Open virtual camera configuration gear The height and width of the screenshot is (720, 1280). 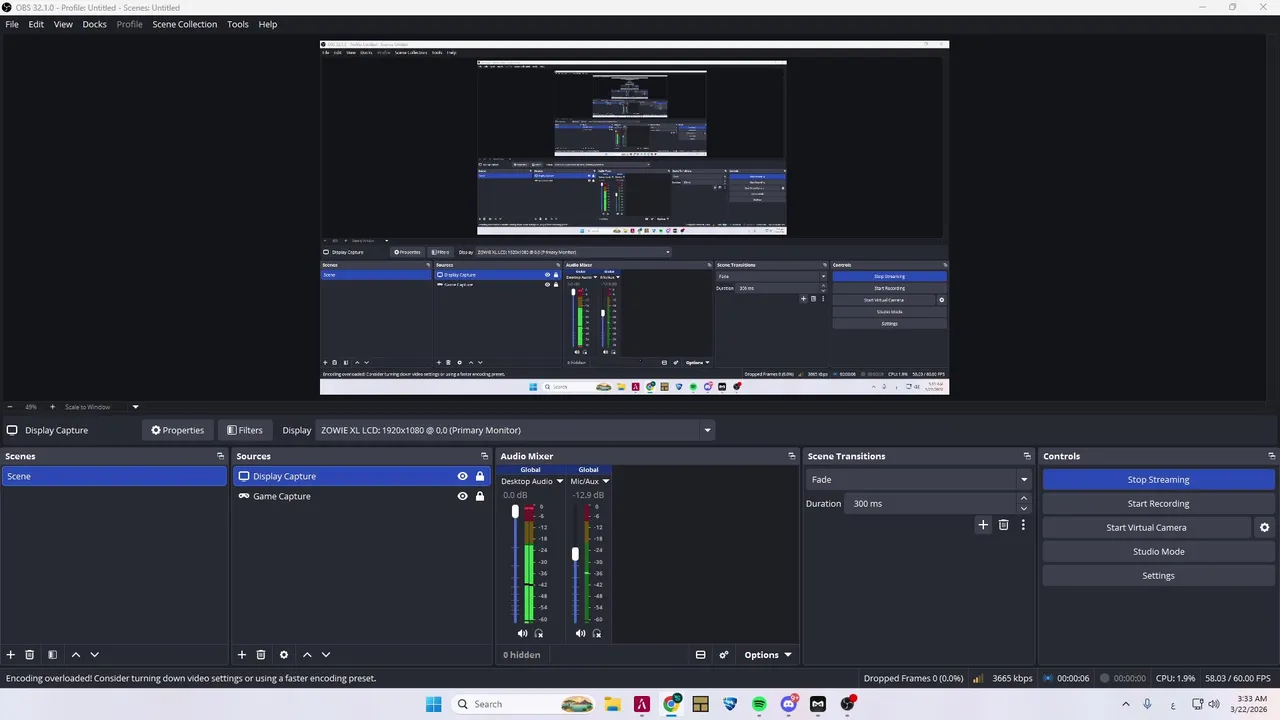click(1264, 527)
